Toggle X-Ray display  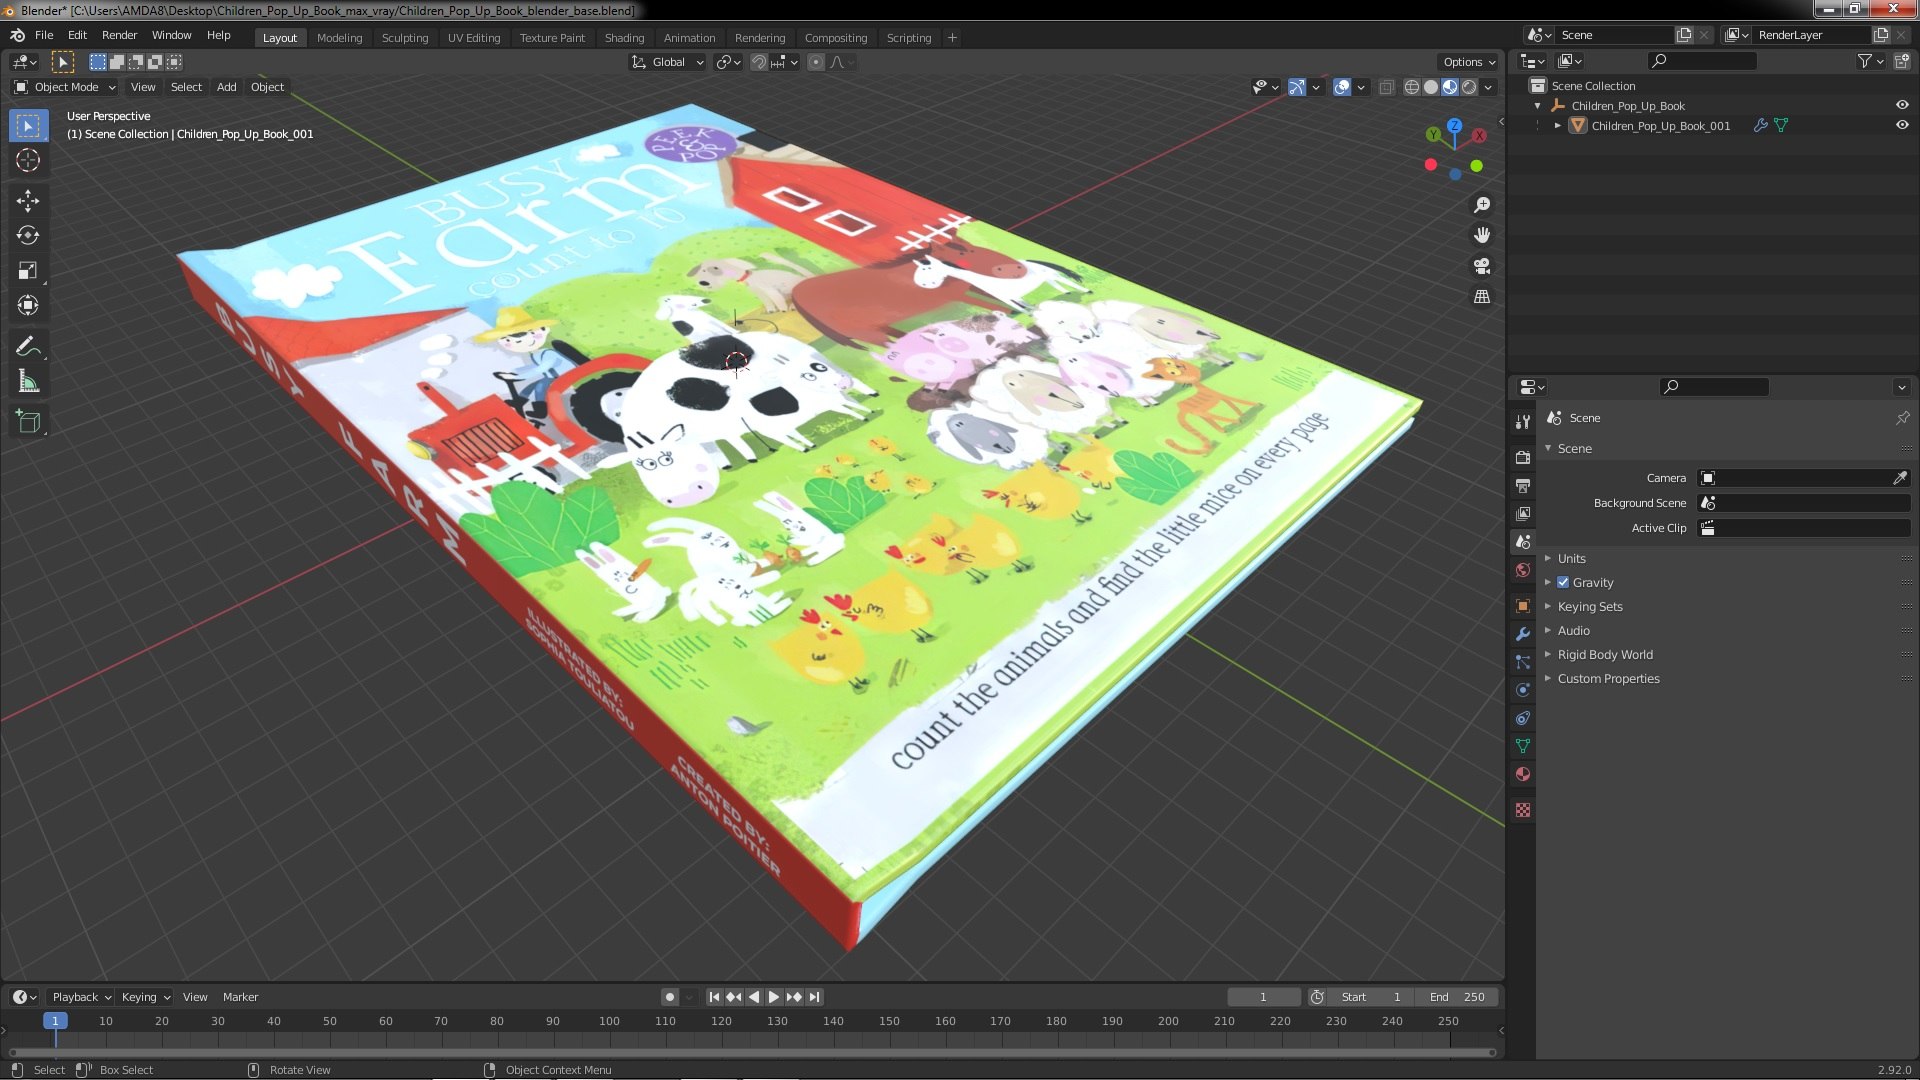1386,88
